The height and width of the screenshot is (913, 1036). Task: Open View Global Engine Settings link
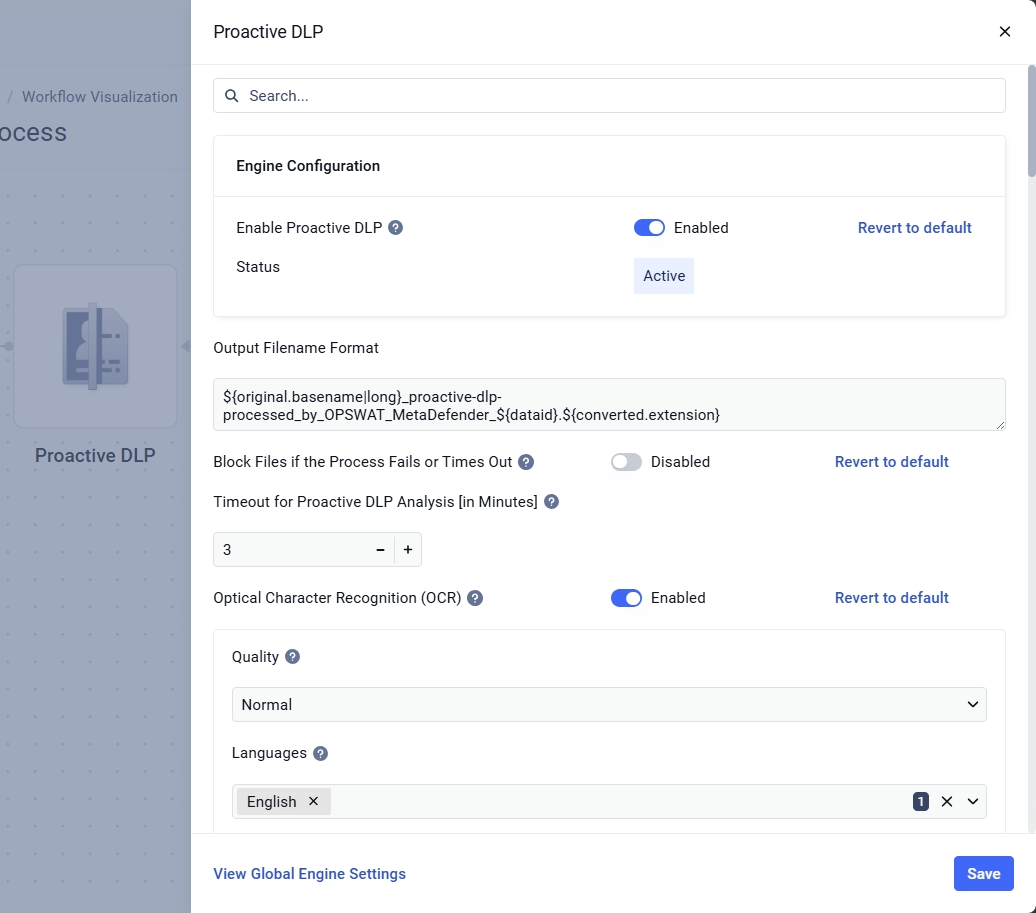[309, 874]
